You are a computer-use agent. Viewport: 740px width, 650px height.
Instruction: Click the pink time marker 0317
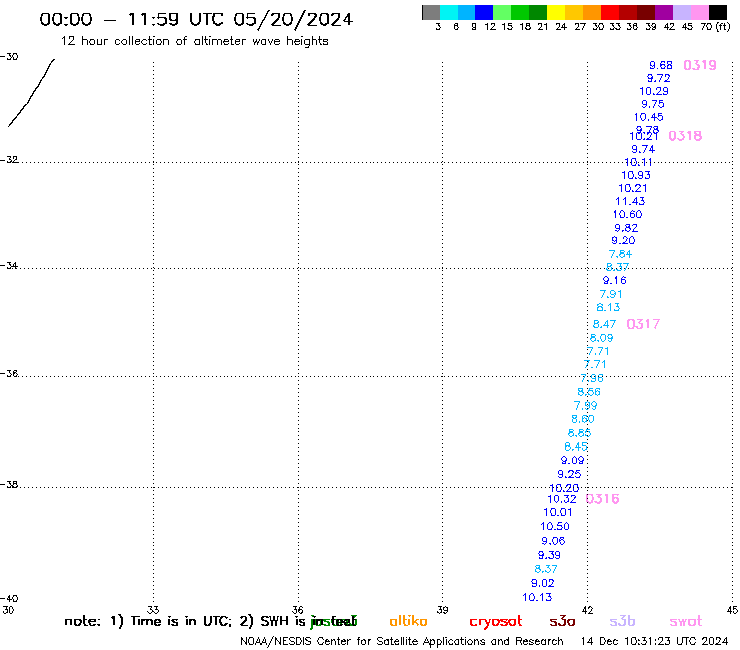point(643,324)
